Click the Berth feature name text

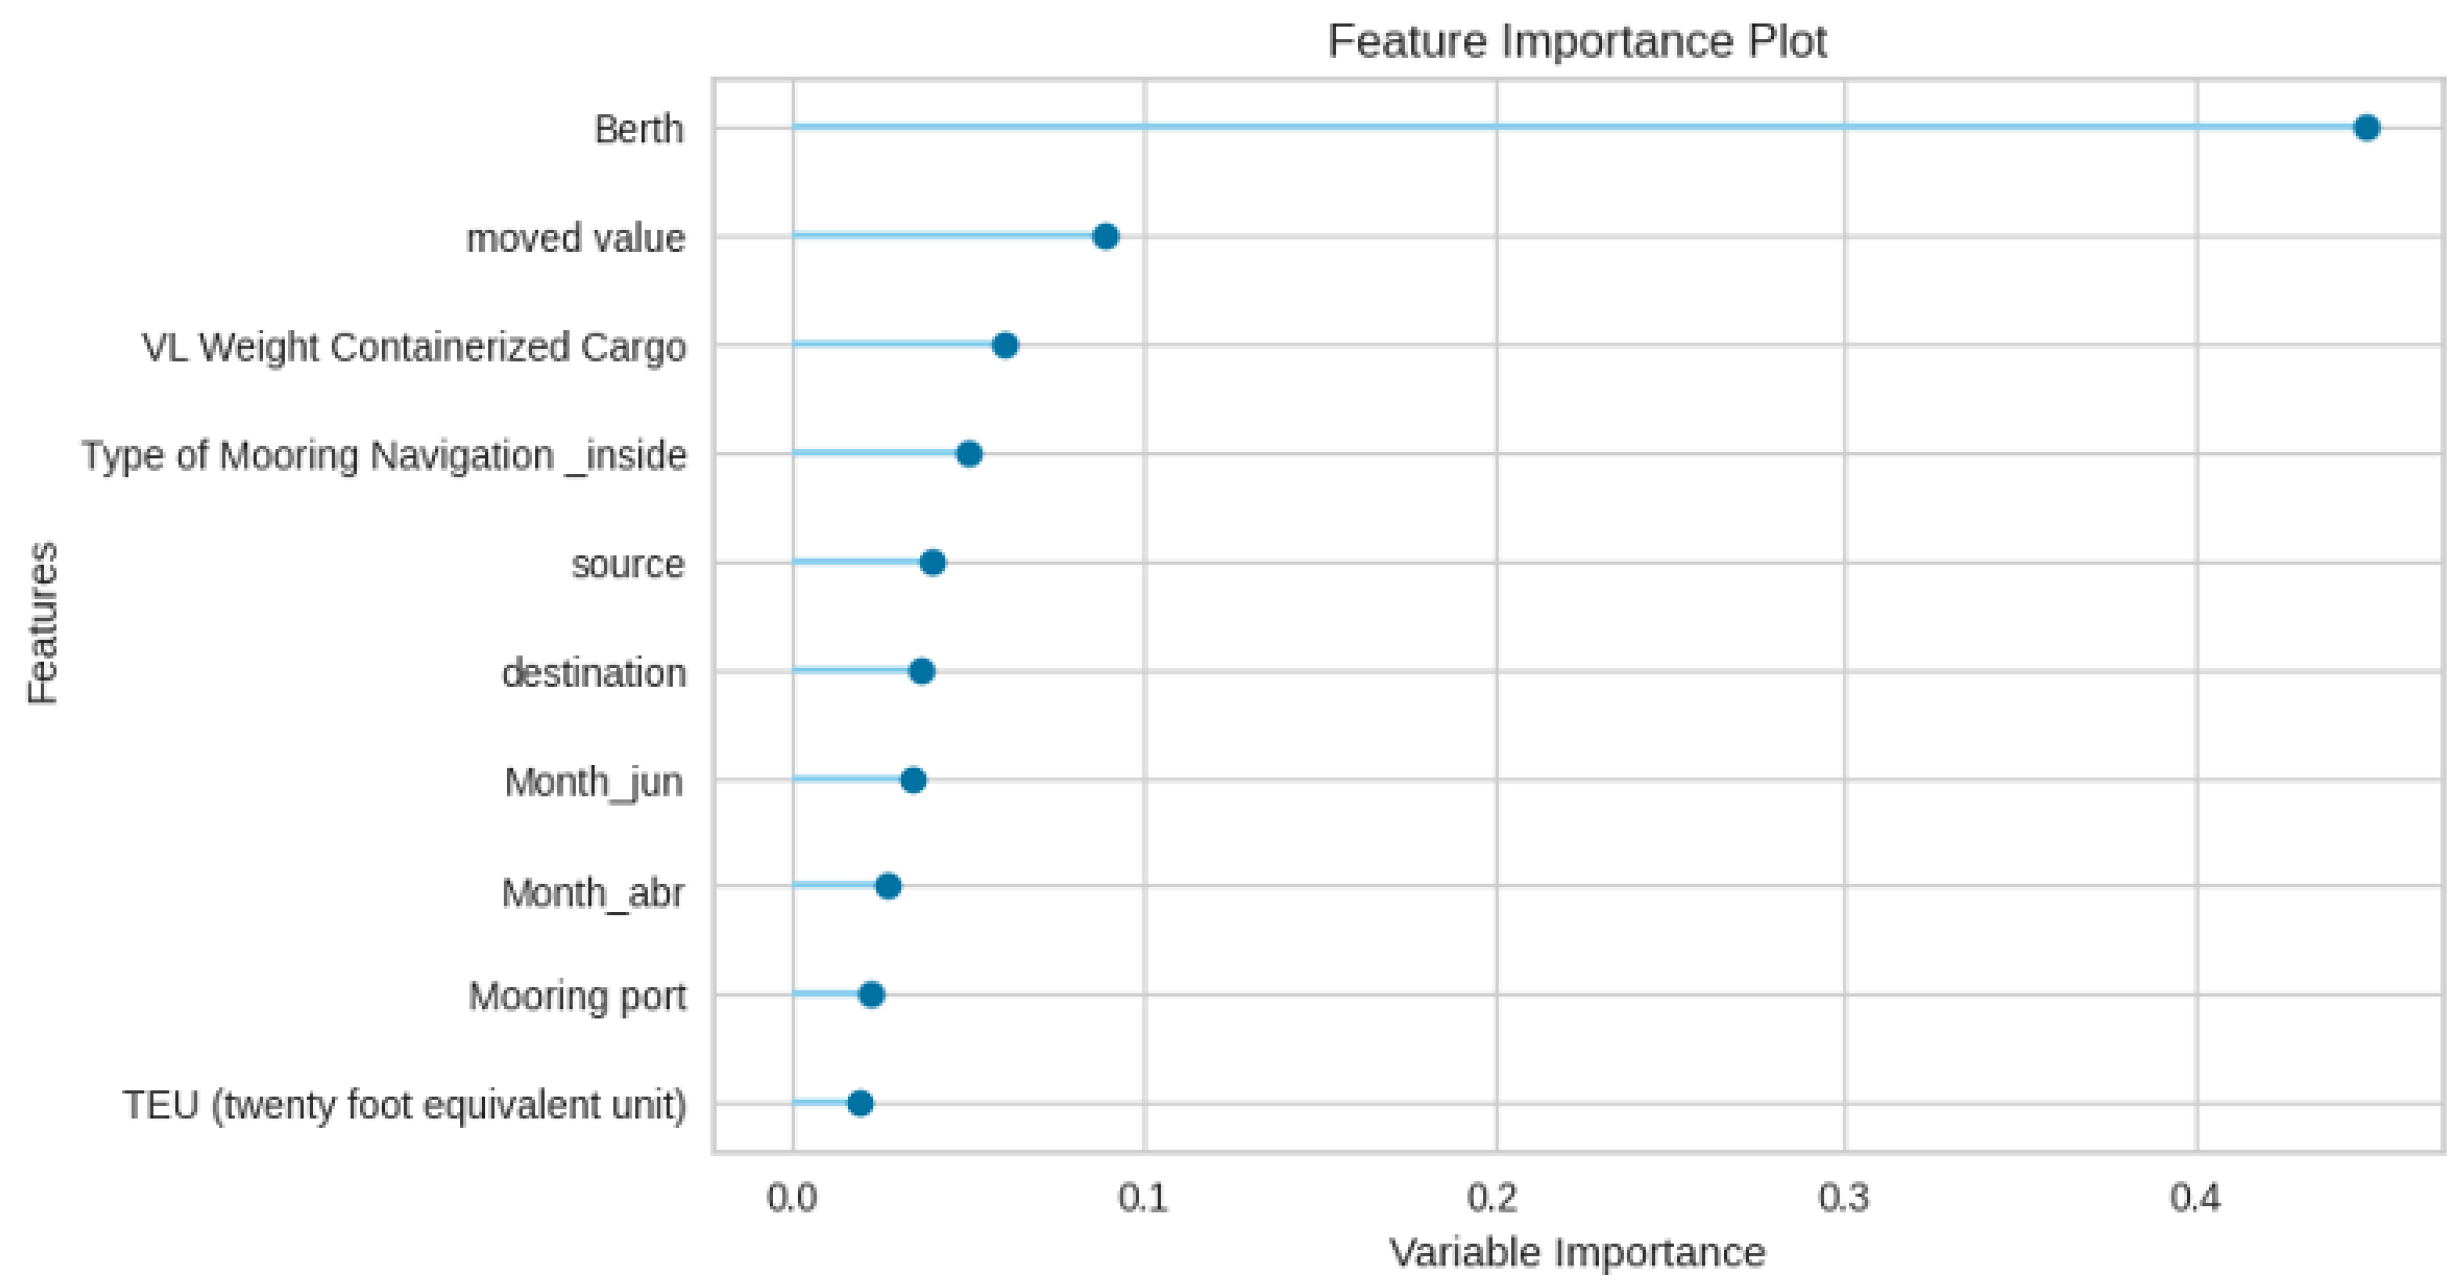tap(639, 130)
